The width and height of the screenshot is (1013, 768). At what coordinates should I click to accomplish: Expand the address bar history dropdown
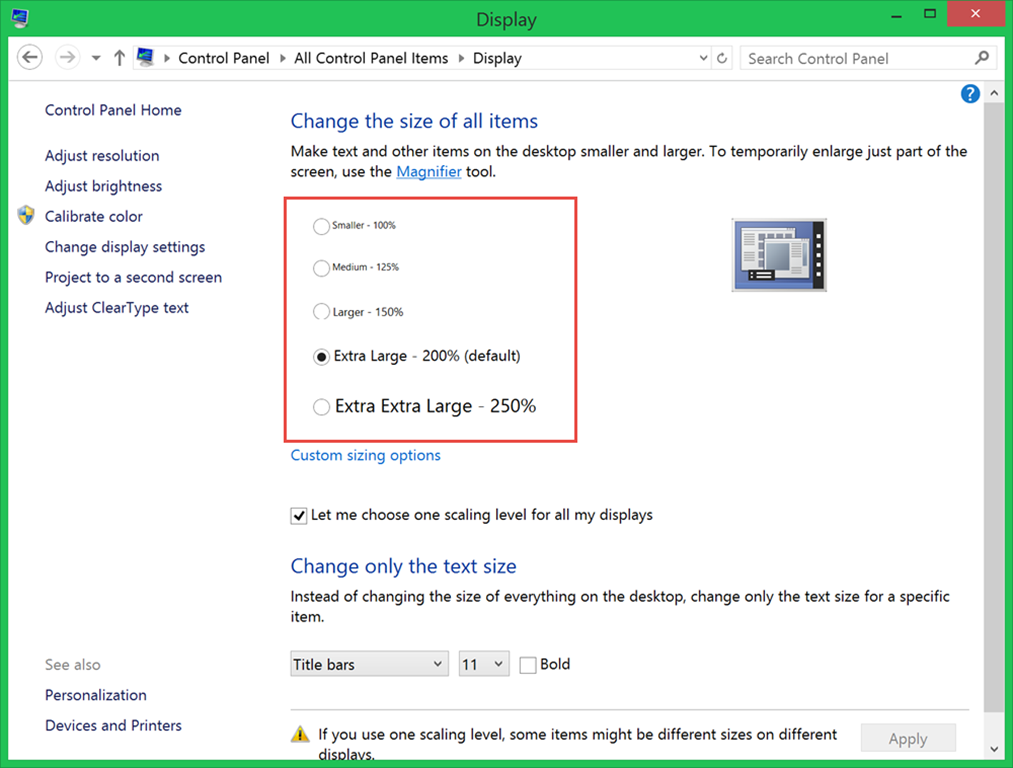704,58
